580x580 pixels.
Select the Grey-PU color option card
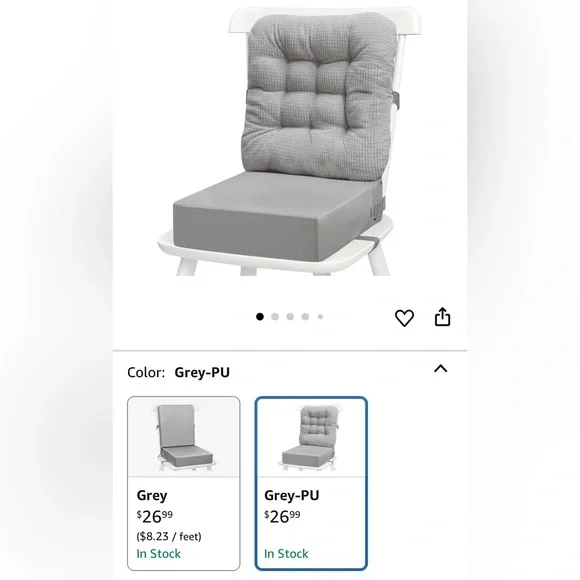point(311,483)
